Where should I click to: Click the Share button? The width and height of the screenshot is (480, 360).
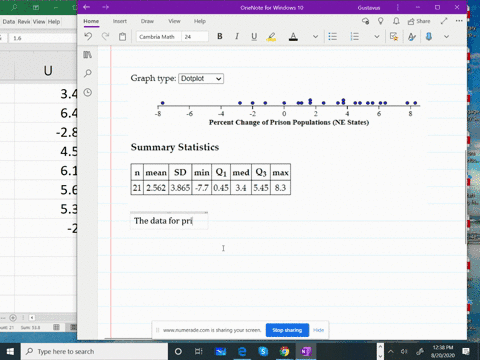(x=419, y=21)
